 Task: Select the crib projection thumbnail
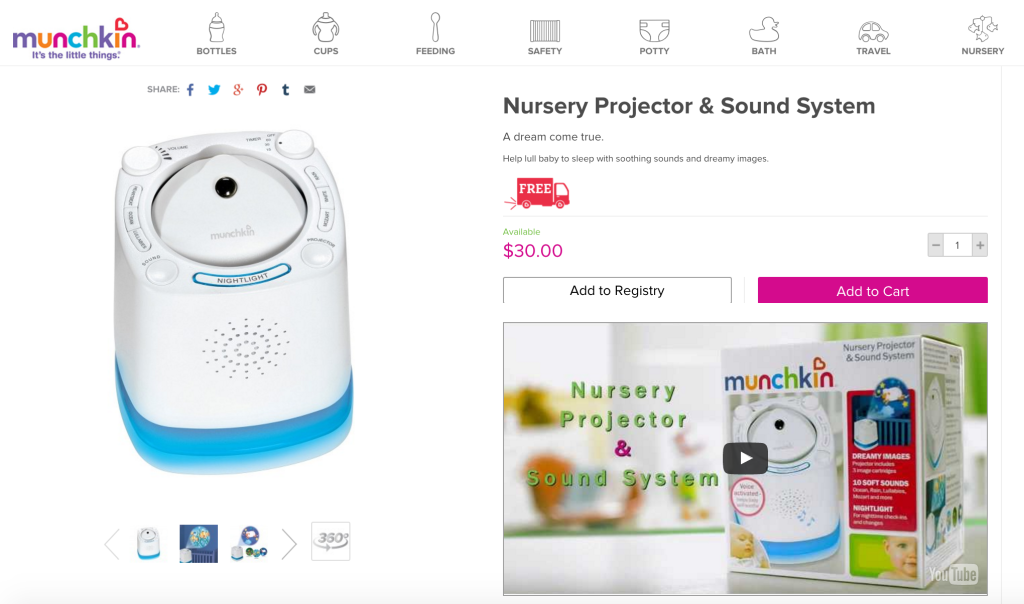tap(199, 543)
